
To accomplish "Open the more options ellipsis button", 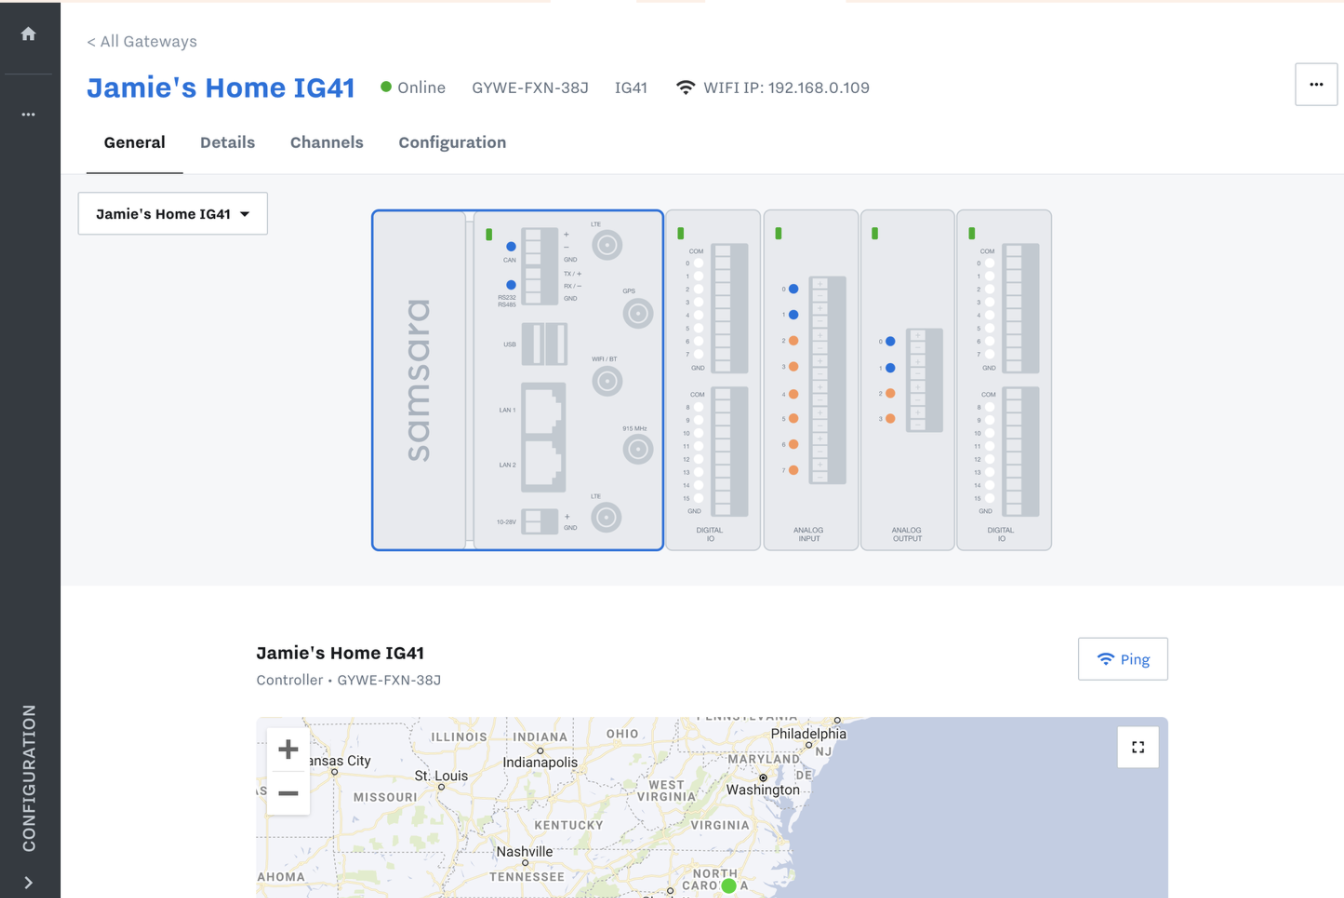I will point(1316,84).
